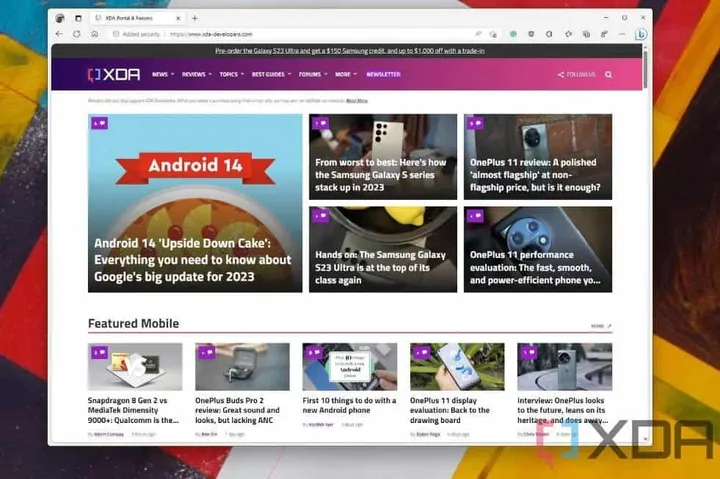Click author name Dylan Raga
Image resolution: width=720 pixels, height=479 pixels.
click(428, 434)
